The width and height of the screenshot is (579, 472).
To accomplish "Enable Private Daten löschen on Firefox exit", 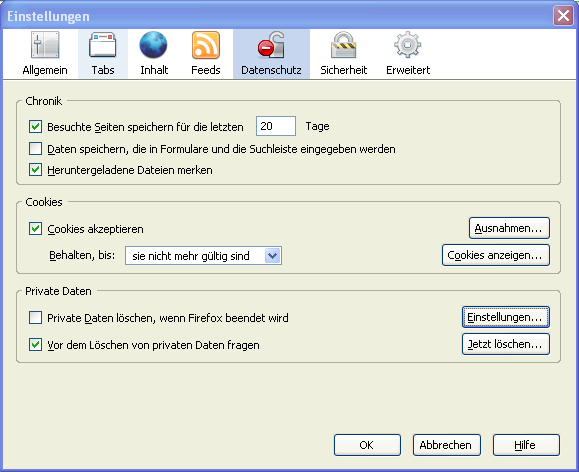I will [35, 318].
